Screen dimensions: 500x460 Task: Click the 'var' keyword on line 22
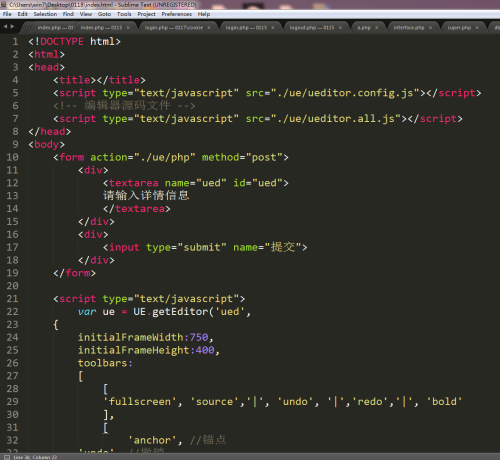click(x=87, y=312)
